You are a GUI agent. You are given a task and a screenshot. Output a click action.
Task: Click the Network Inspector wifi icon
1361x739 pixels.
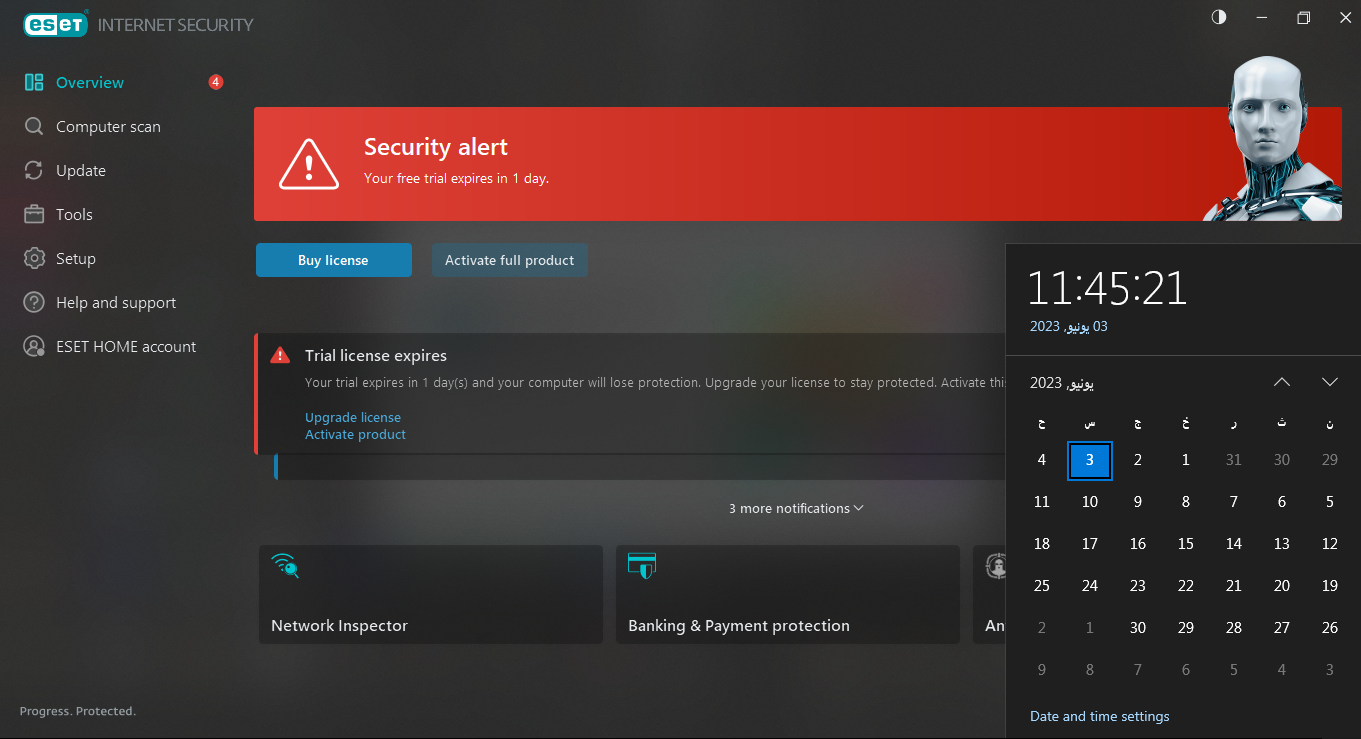point(285,565)
